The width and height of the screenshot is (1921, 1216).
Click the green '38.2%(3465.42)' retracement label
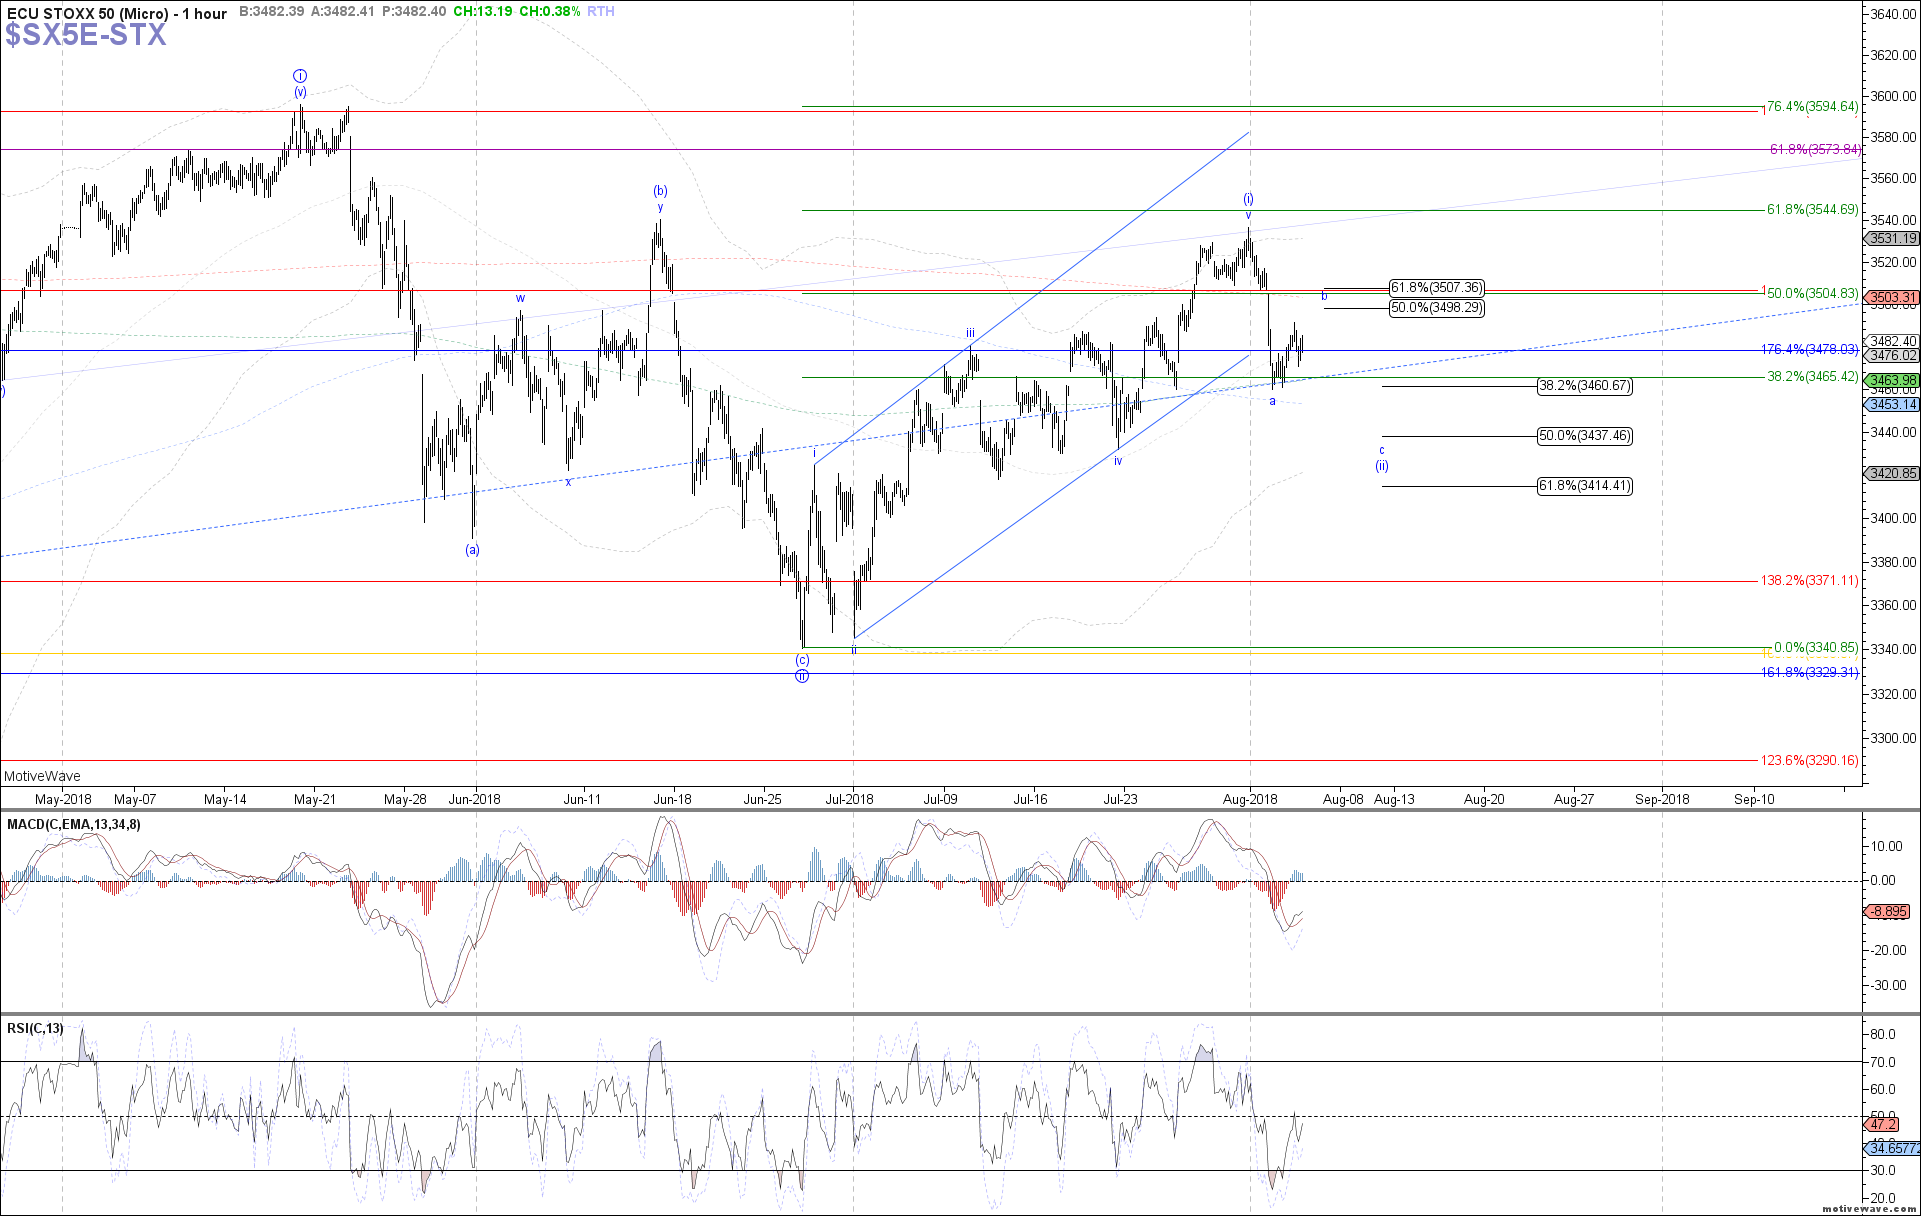(x=1812, y=377)
